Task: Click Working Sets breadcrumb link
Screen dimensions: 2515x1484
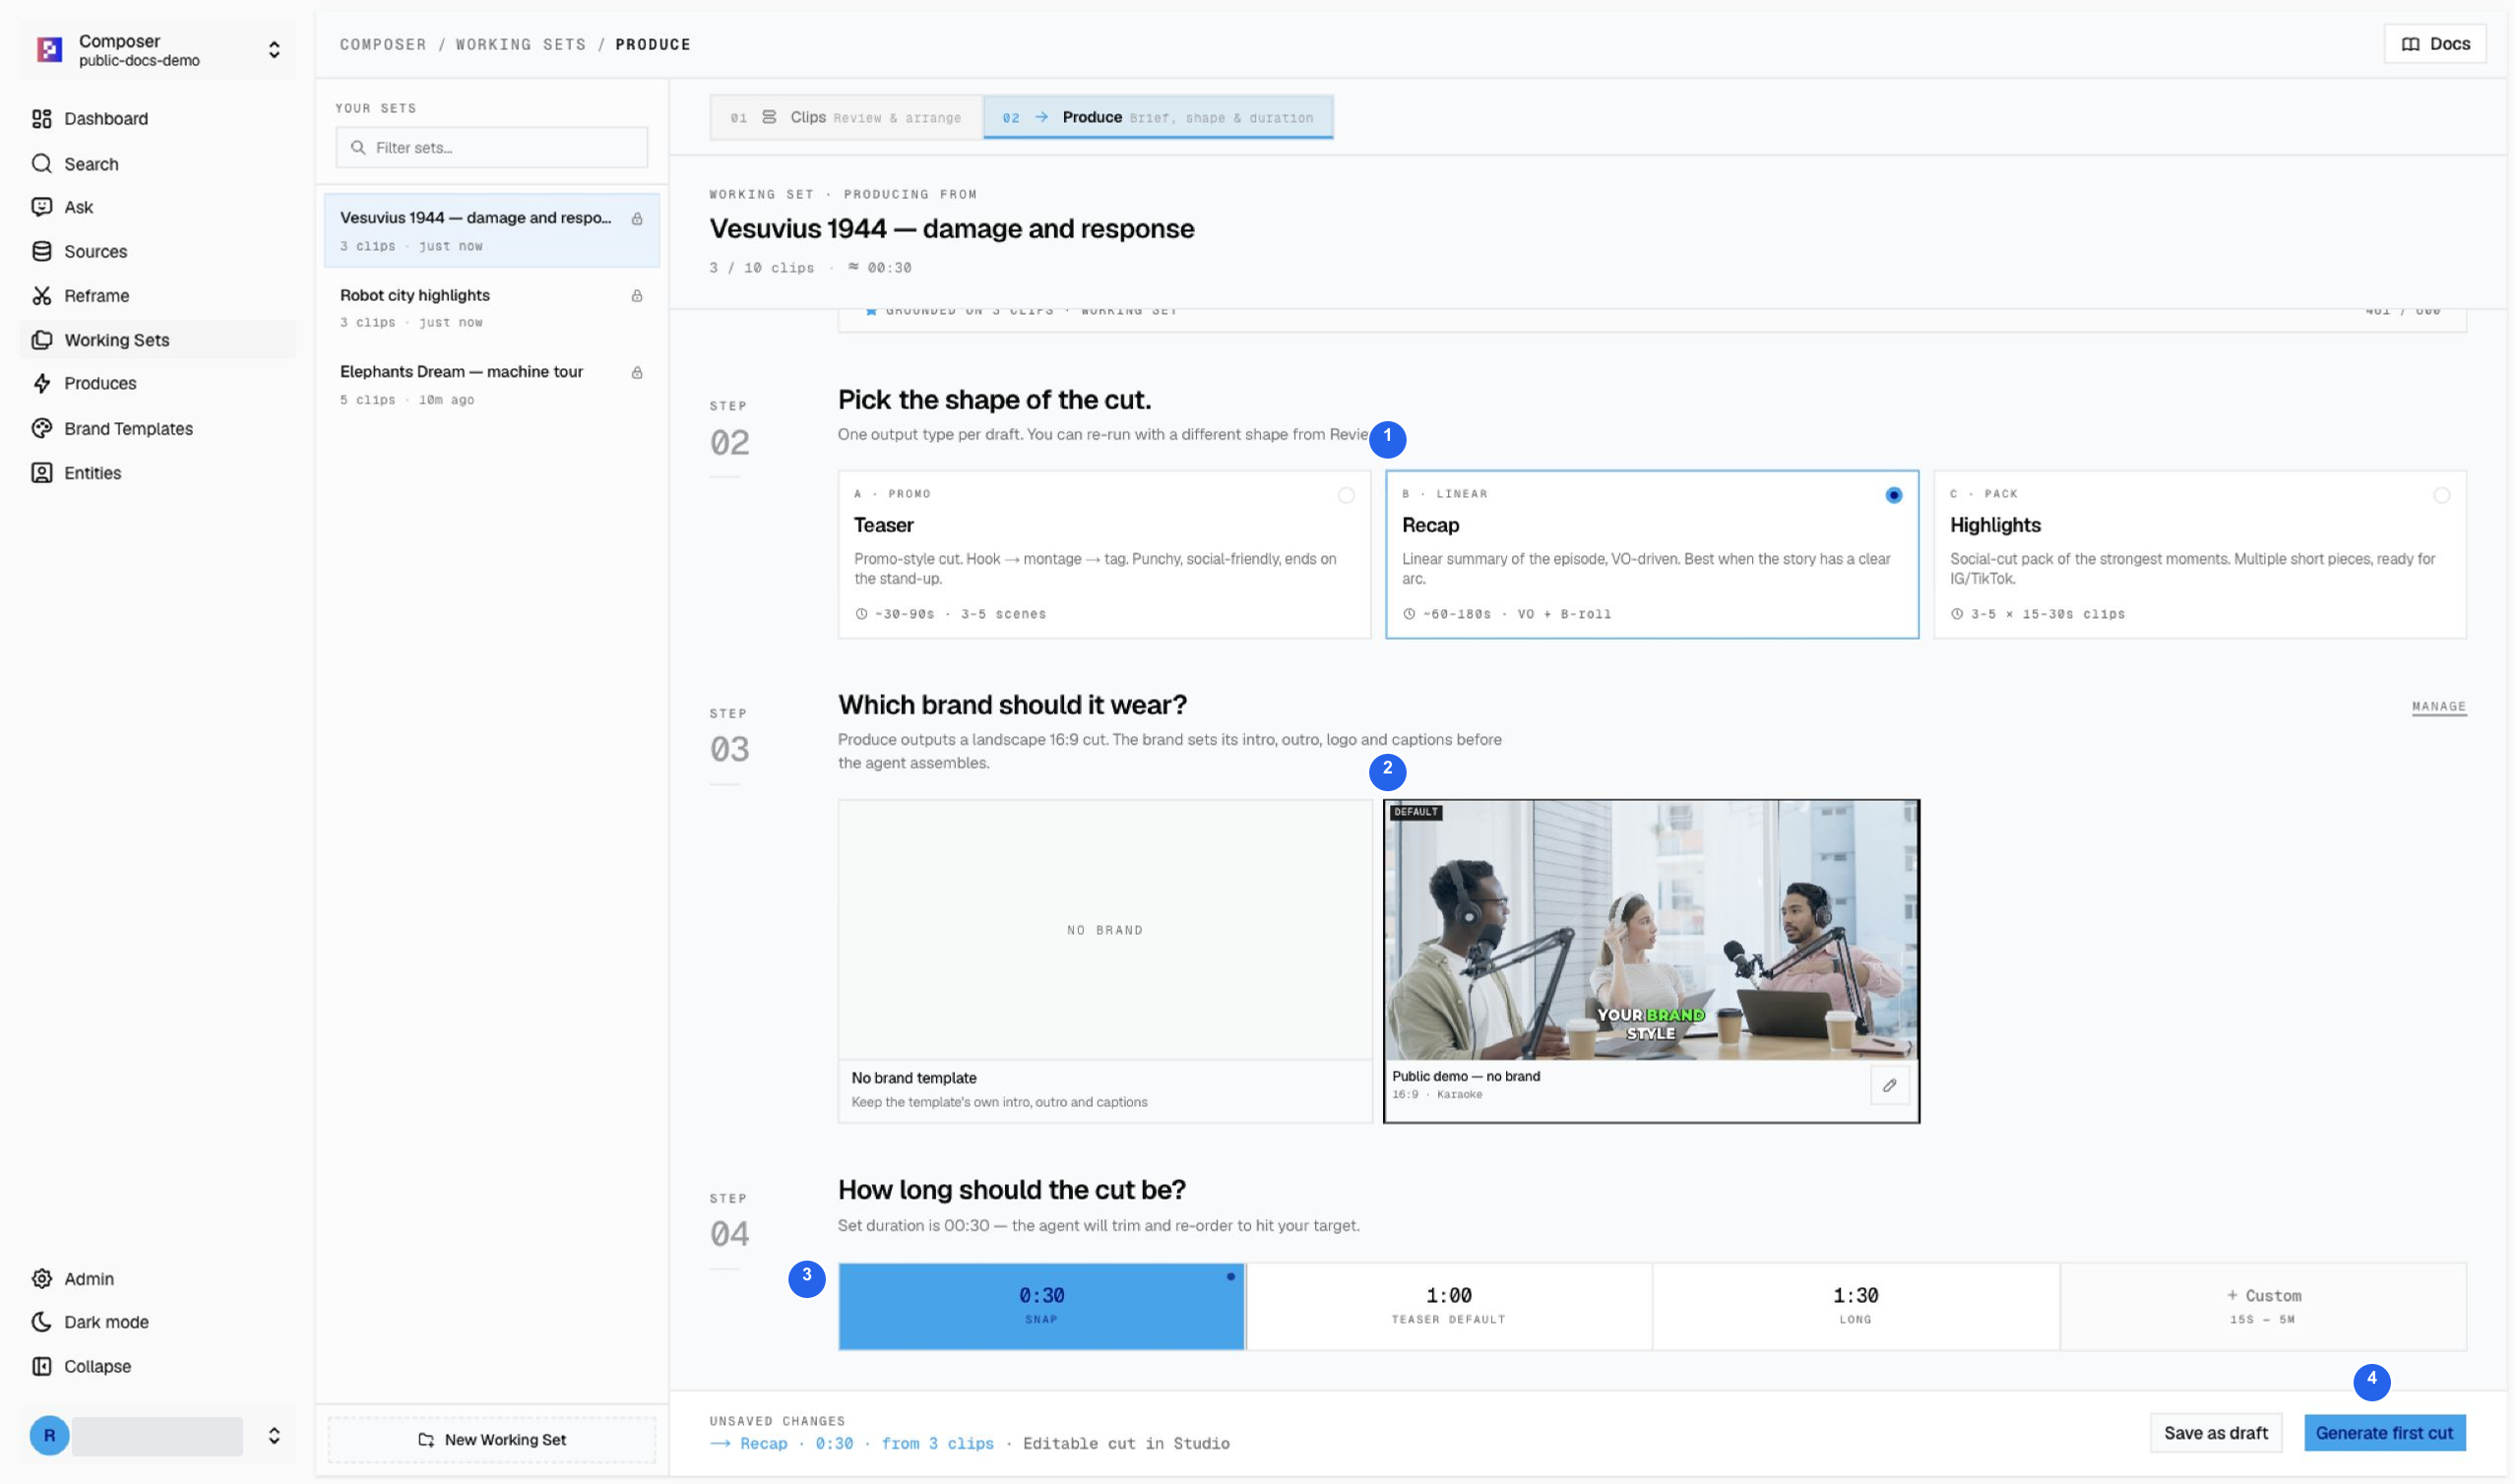Action: pyautogui.click(x=521, y=45)
